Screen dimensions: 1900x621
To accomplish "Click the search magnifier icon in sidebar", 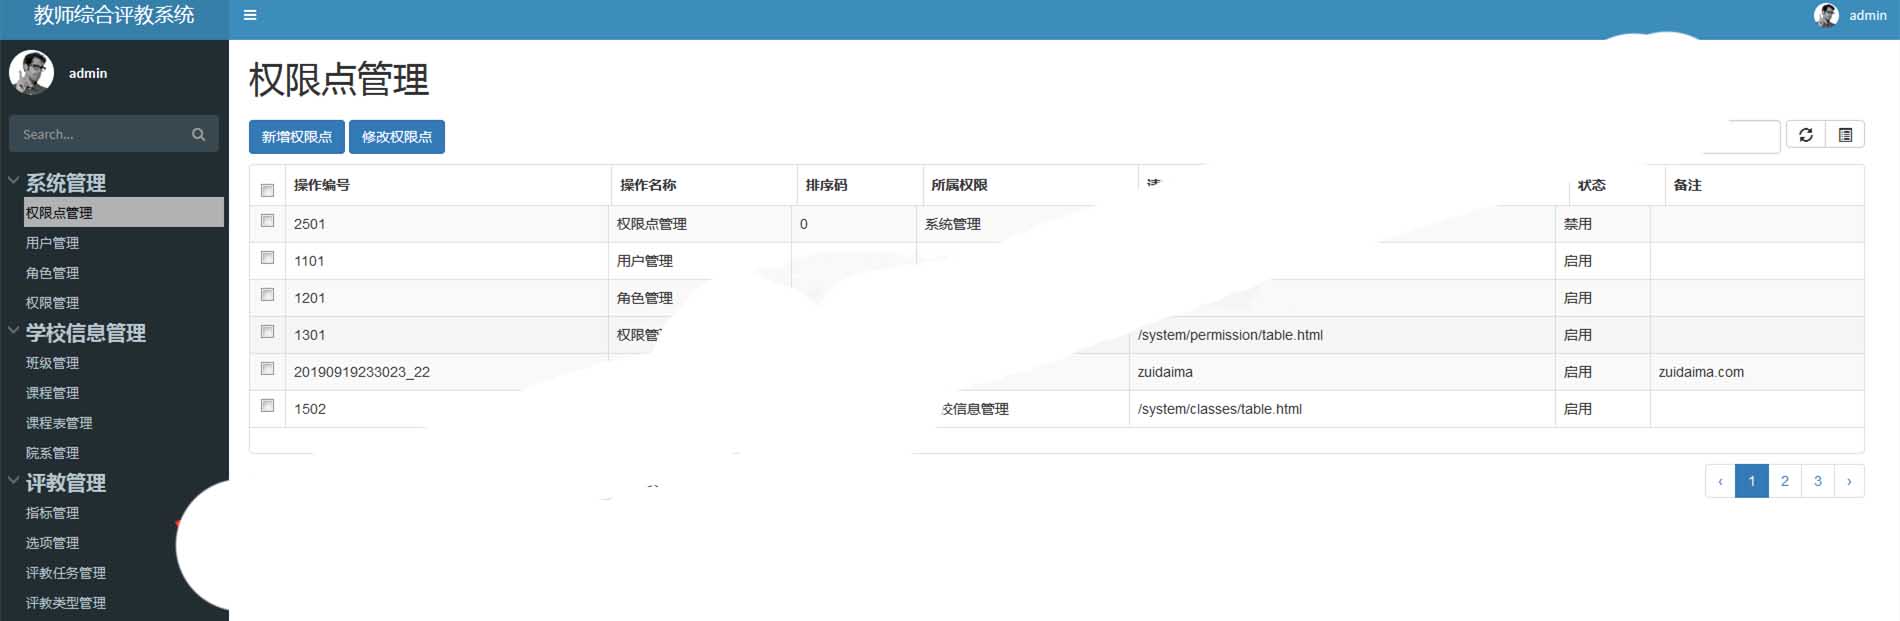I will 198,134.
